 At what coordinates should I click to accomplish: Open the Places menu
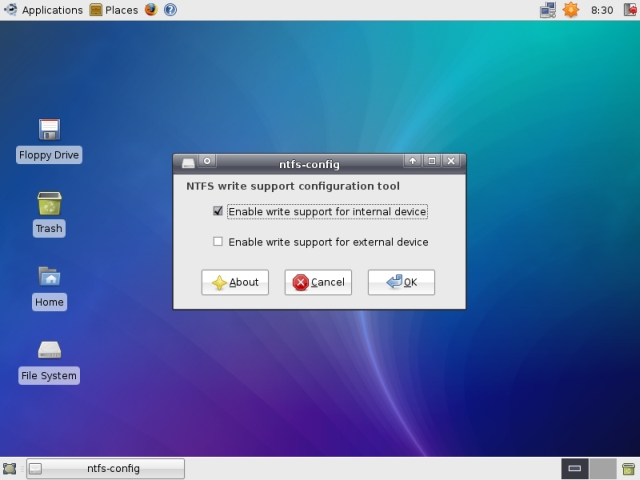click(114, 10)
